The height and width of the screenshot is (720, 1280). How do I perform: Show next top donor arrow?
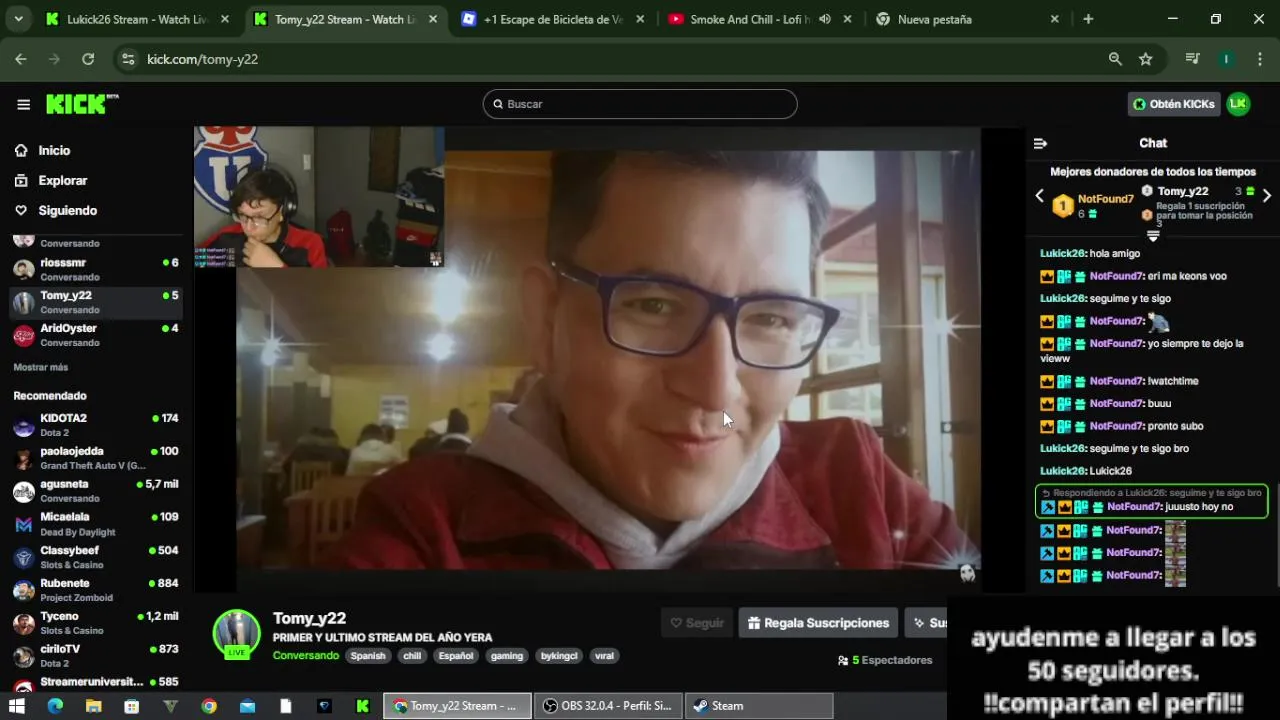(x=1267, y=196)
